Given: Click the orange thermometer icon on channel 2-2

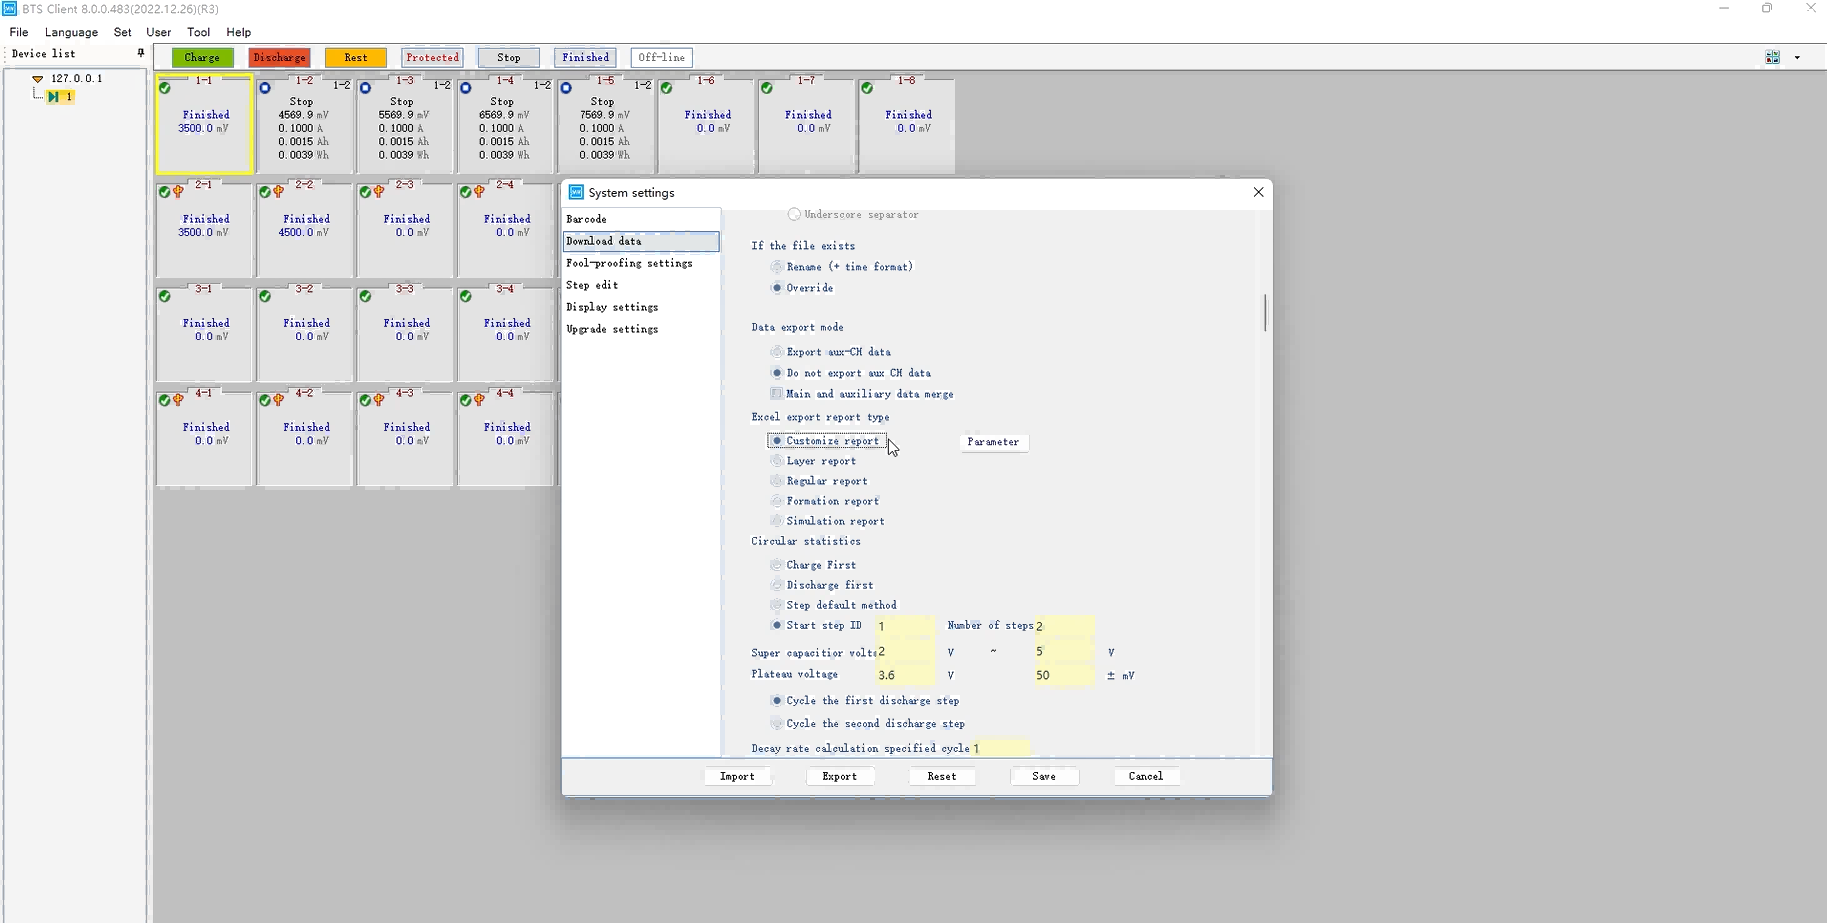Looking at the screenshot, I should point(278,192).
